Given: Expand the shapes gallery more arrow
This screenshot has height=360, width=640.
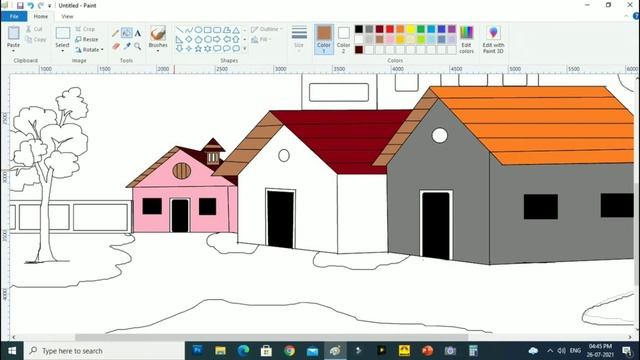Looking at the screenshot, I should [x=245, y=49].
